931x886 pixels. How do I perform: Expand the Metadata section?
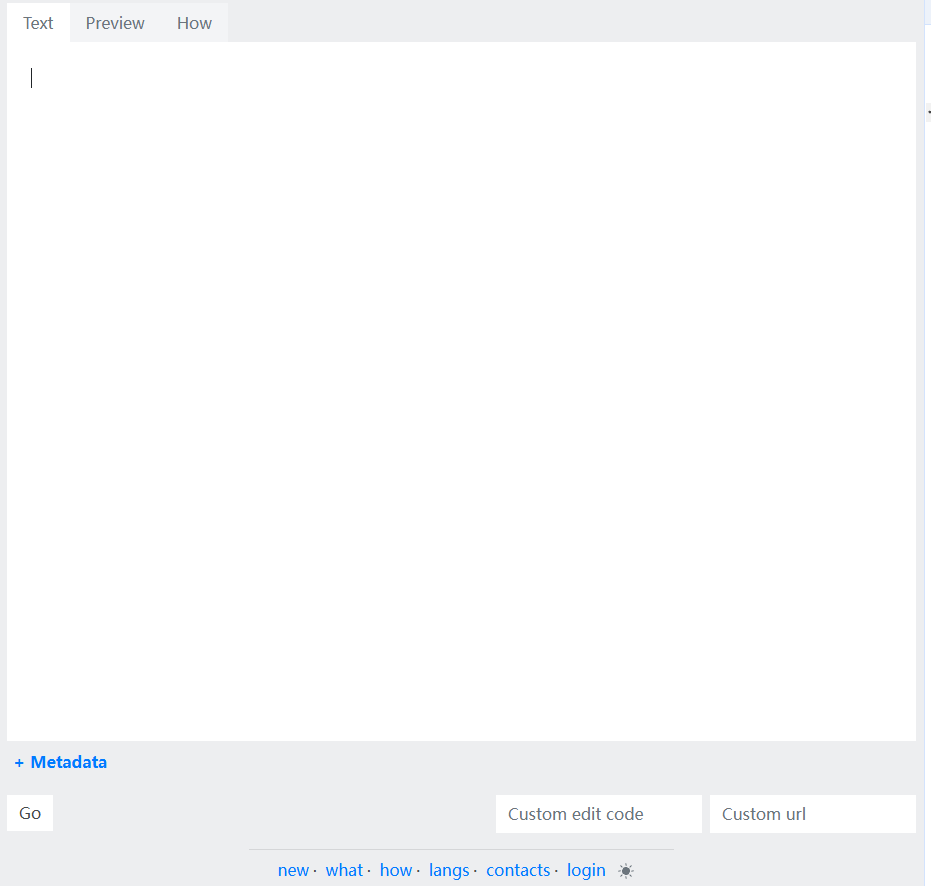coord(61,762)
